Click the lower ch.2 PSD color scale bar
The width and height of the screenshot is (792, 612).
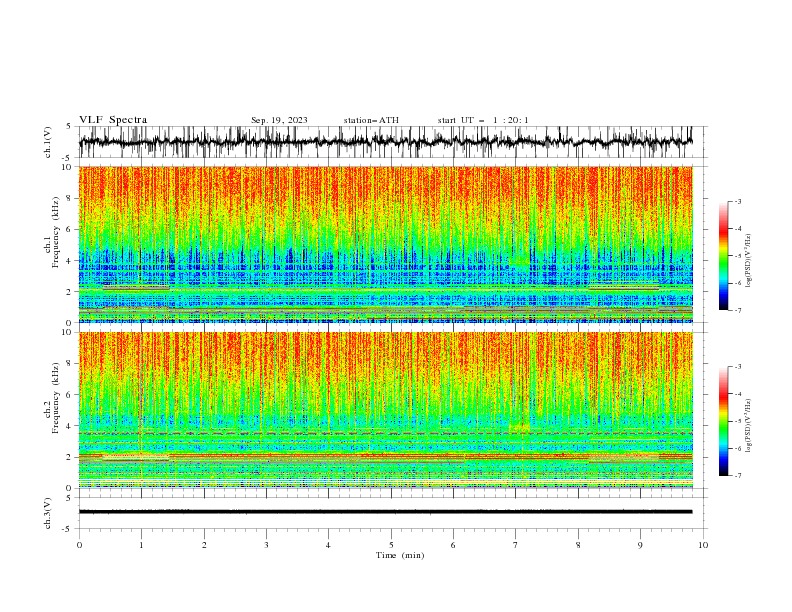(x=724, y=421)
